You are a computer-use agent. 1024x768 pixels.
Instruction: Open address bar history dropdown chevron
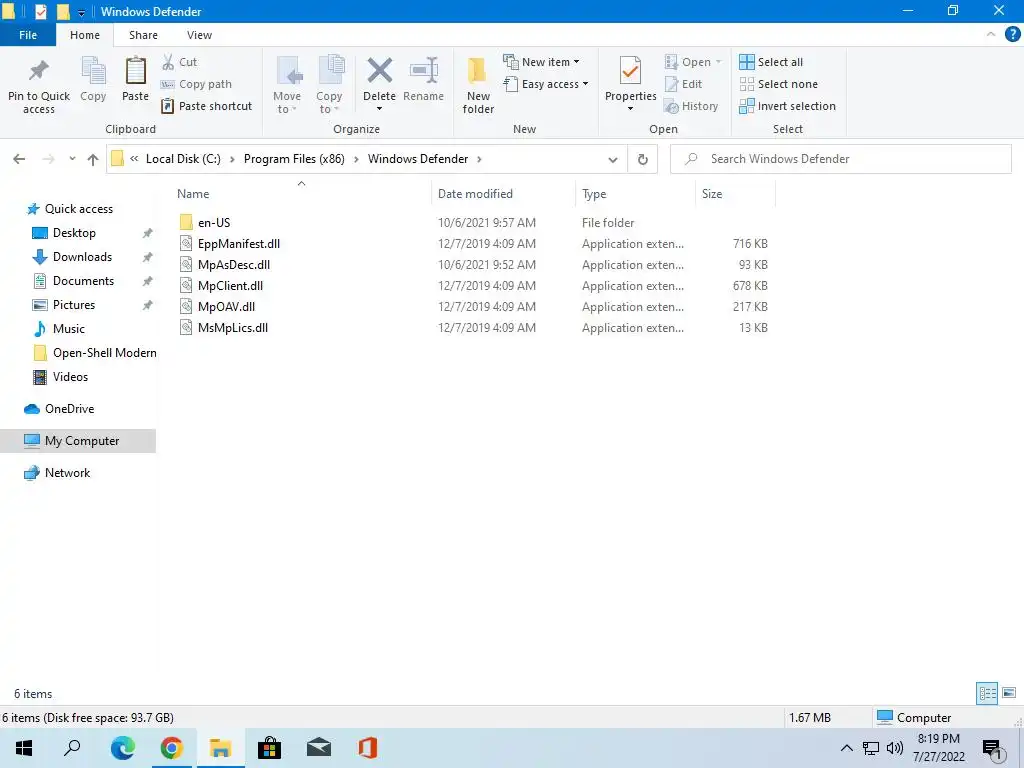click(613, 159)
